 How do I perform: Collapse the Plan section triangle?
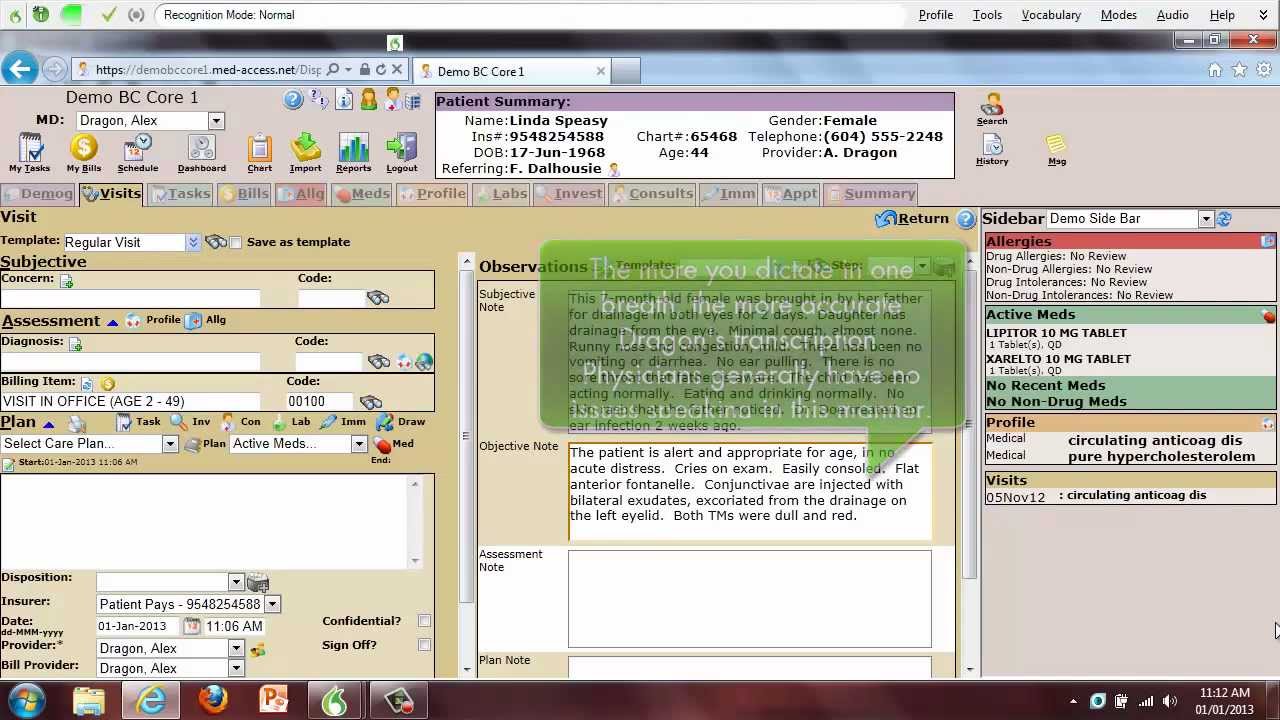[48, 424]
